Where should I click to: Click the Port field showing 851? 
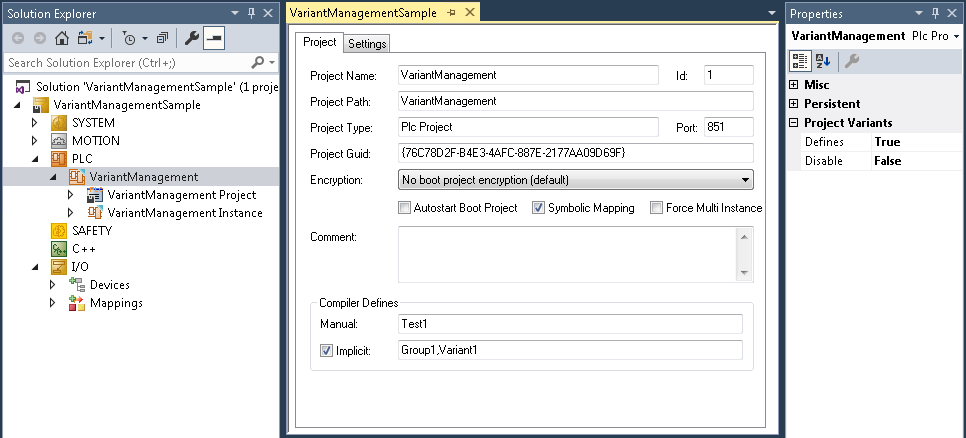pos(728,127)
